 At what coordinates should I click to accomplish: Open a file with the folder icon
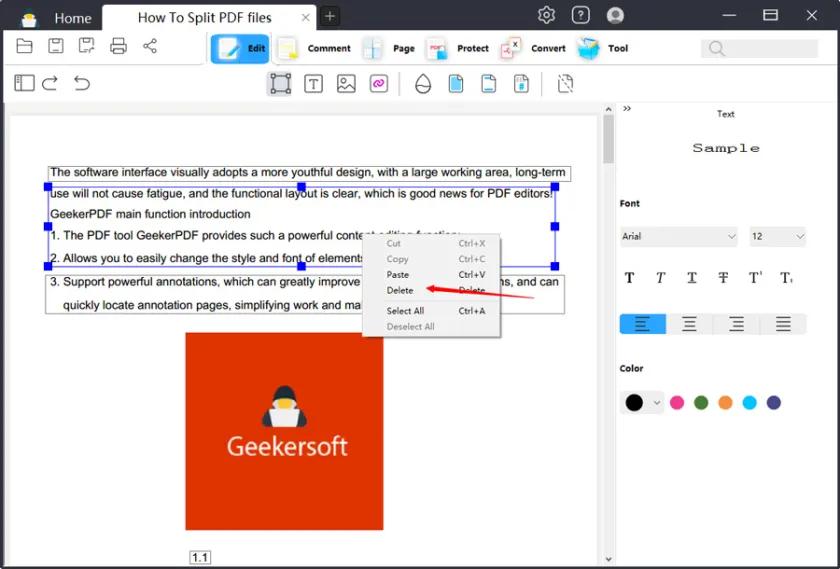[24, 47]
